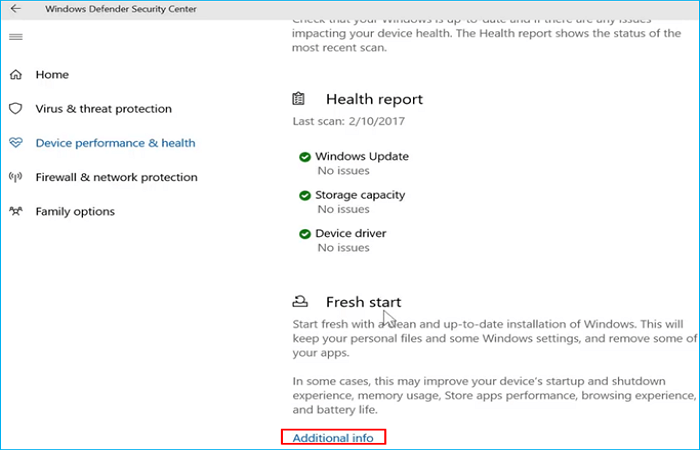Click the Family options people icon
Screen dimensions: 700x450
click(15, 211)
